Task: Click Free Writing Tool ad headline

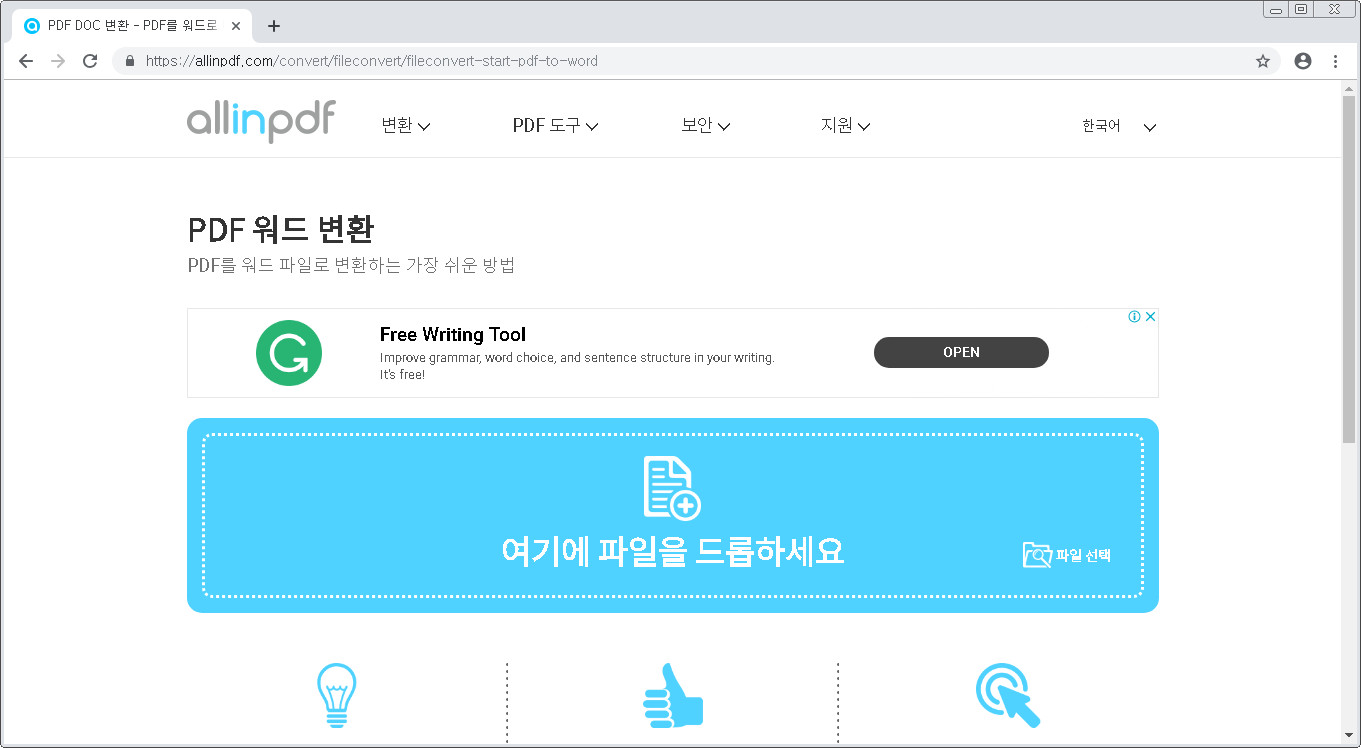Action: (452, 334)
